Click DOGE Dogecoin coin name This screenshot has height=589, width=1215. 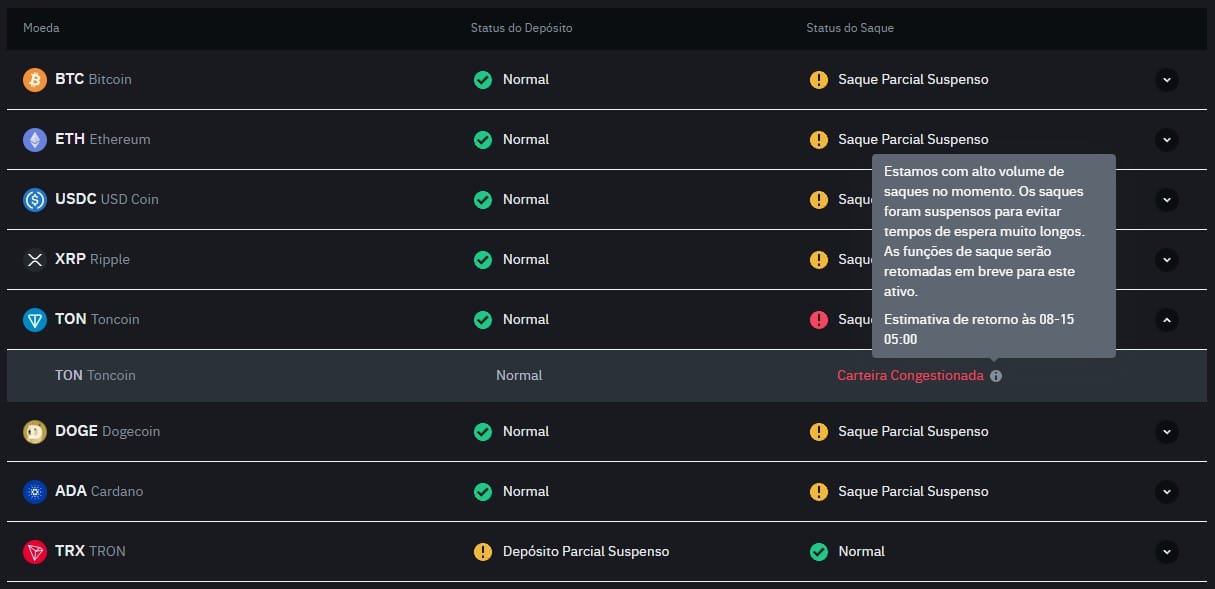click(x=107, y=431)
